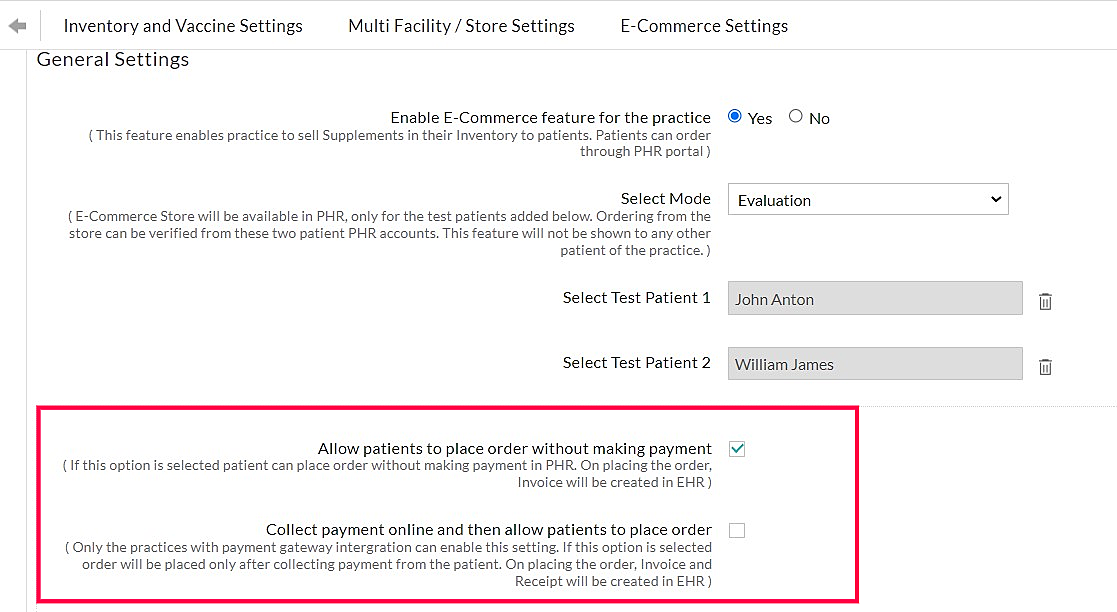Click the Select Mode label text
The height and width of the screenshot is (612, 1117).
click(x=665, y=199)
